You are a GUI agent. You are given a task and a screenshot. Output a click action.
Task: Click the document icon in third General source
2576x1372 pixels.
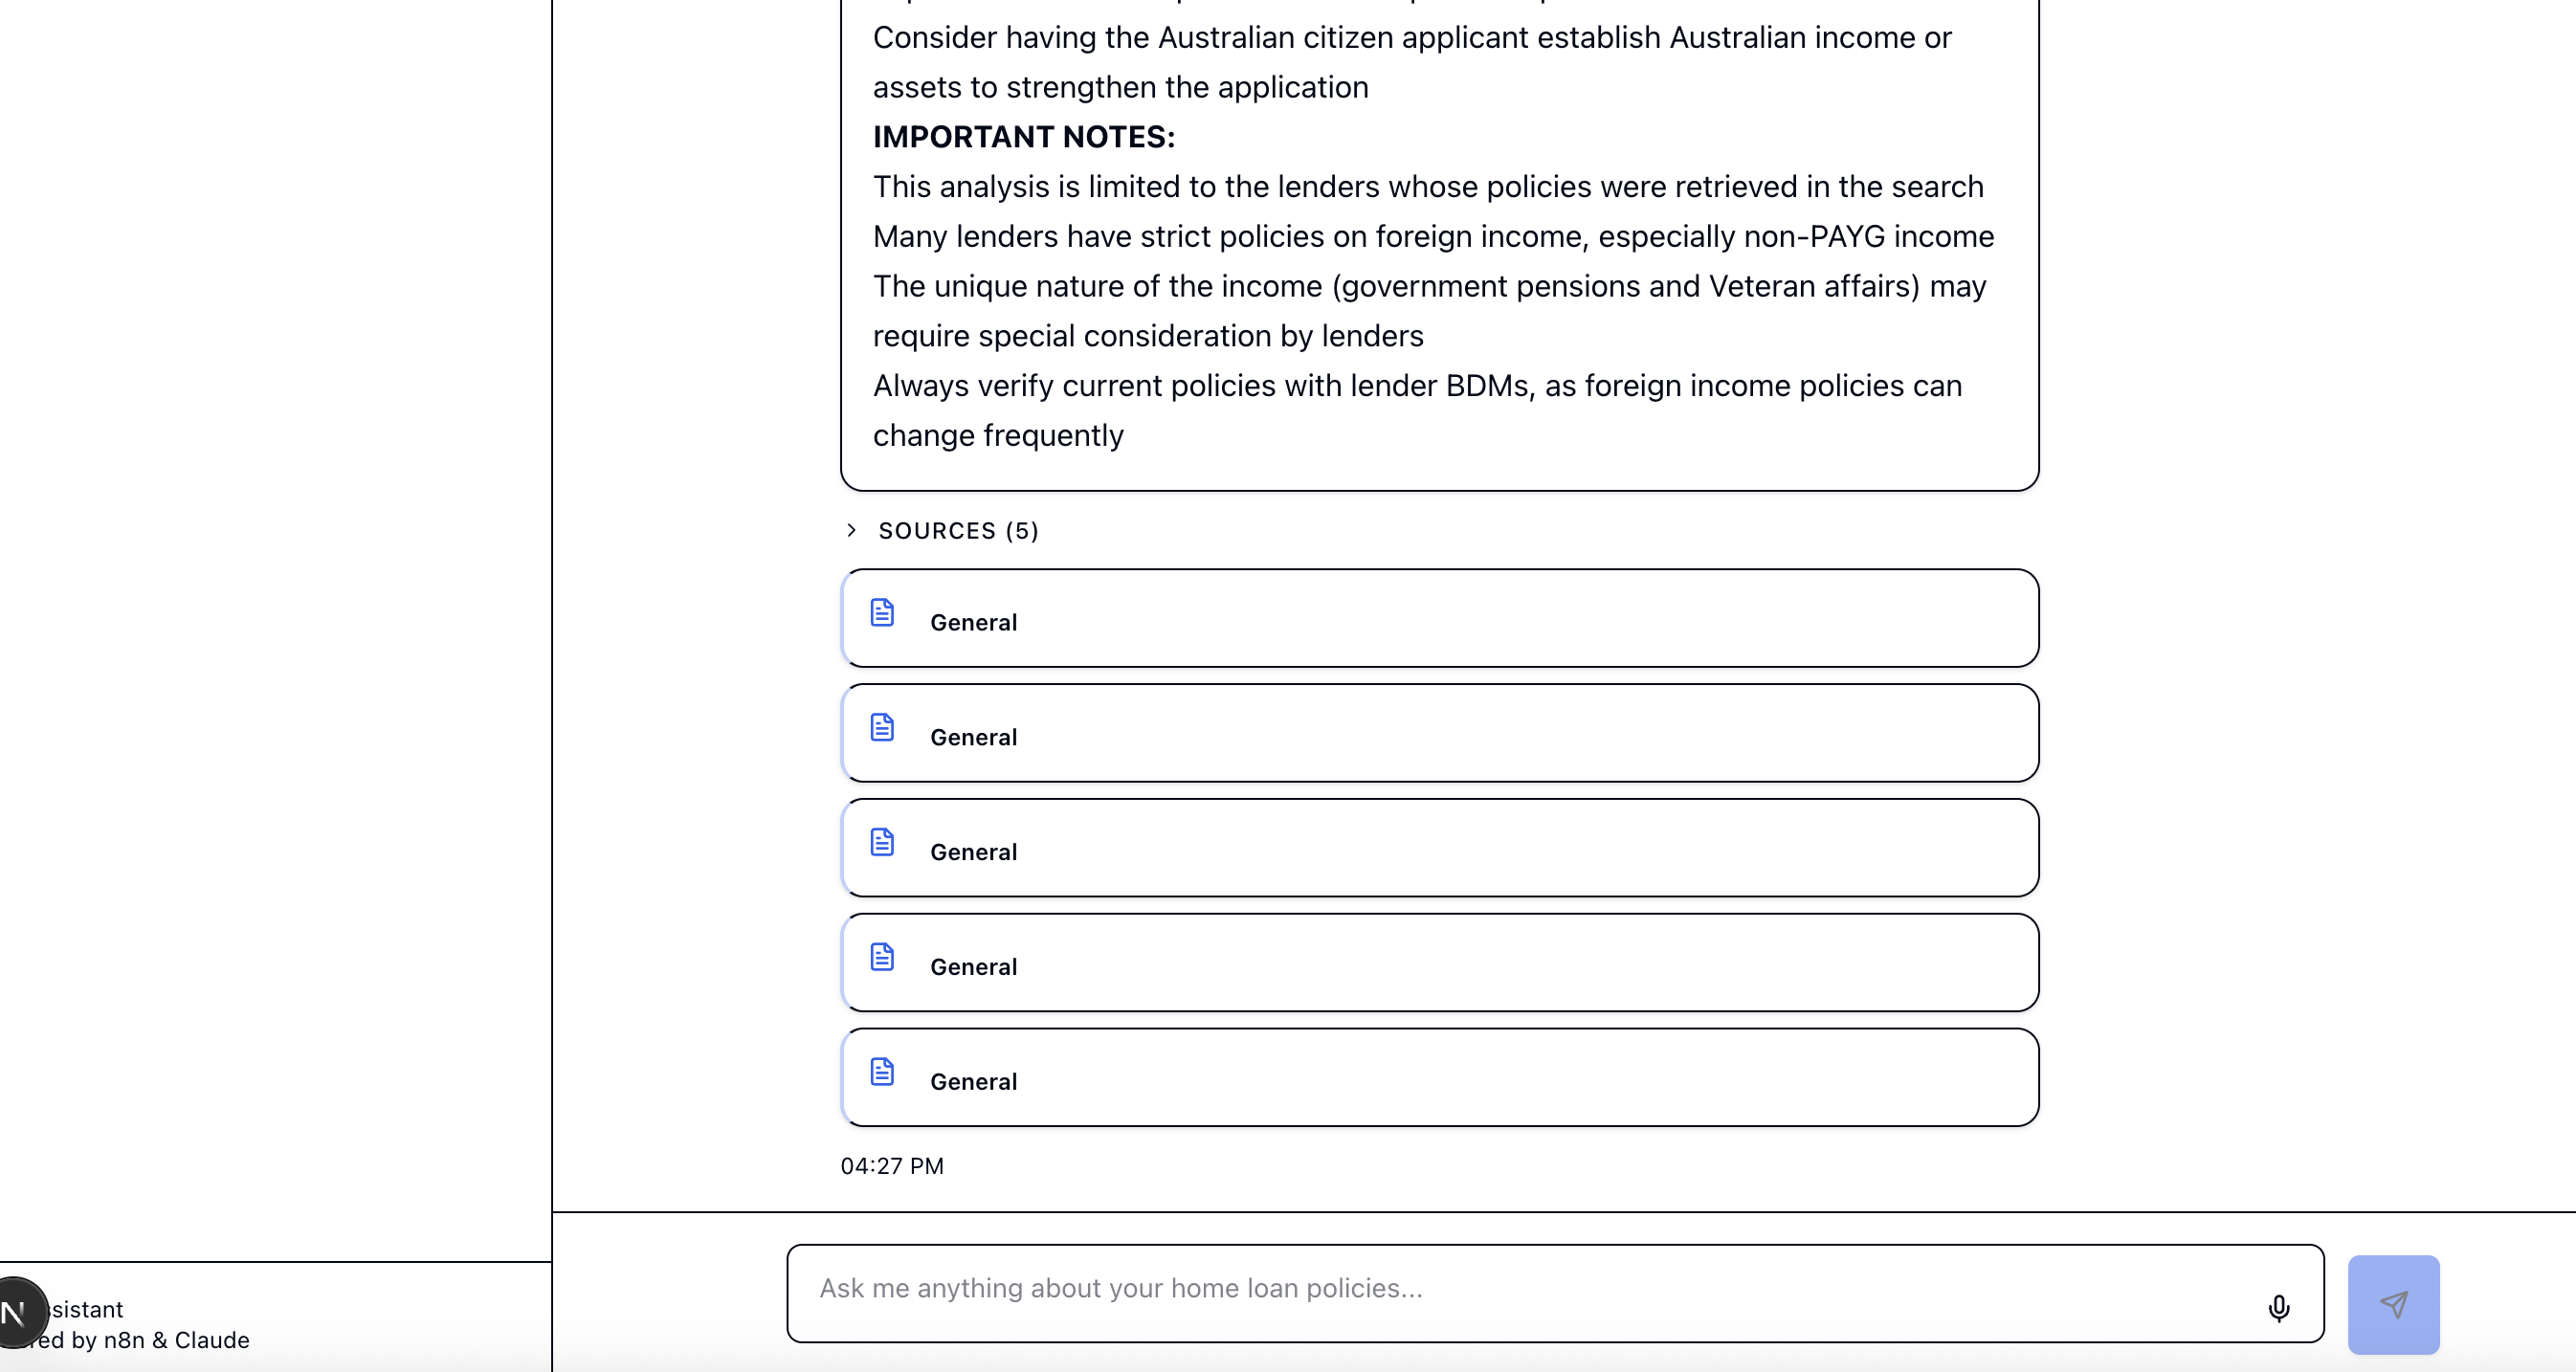coord(882,842)
